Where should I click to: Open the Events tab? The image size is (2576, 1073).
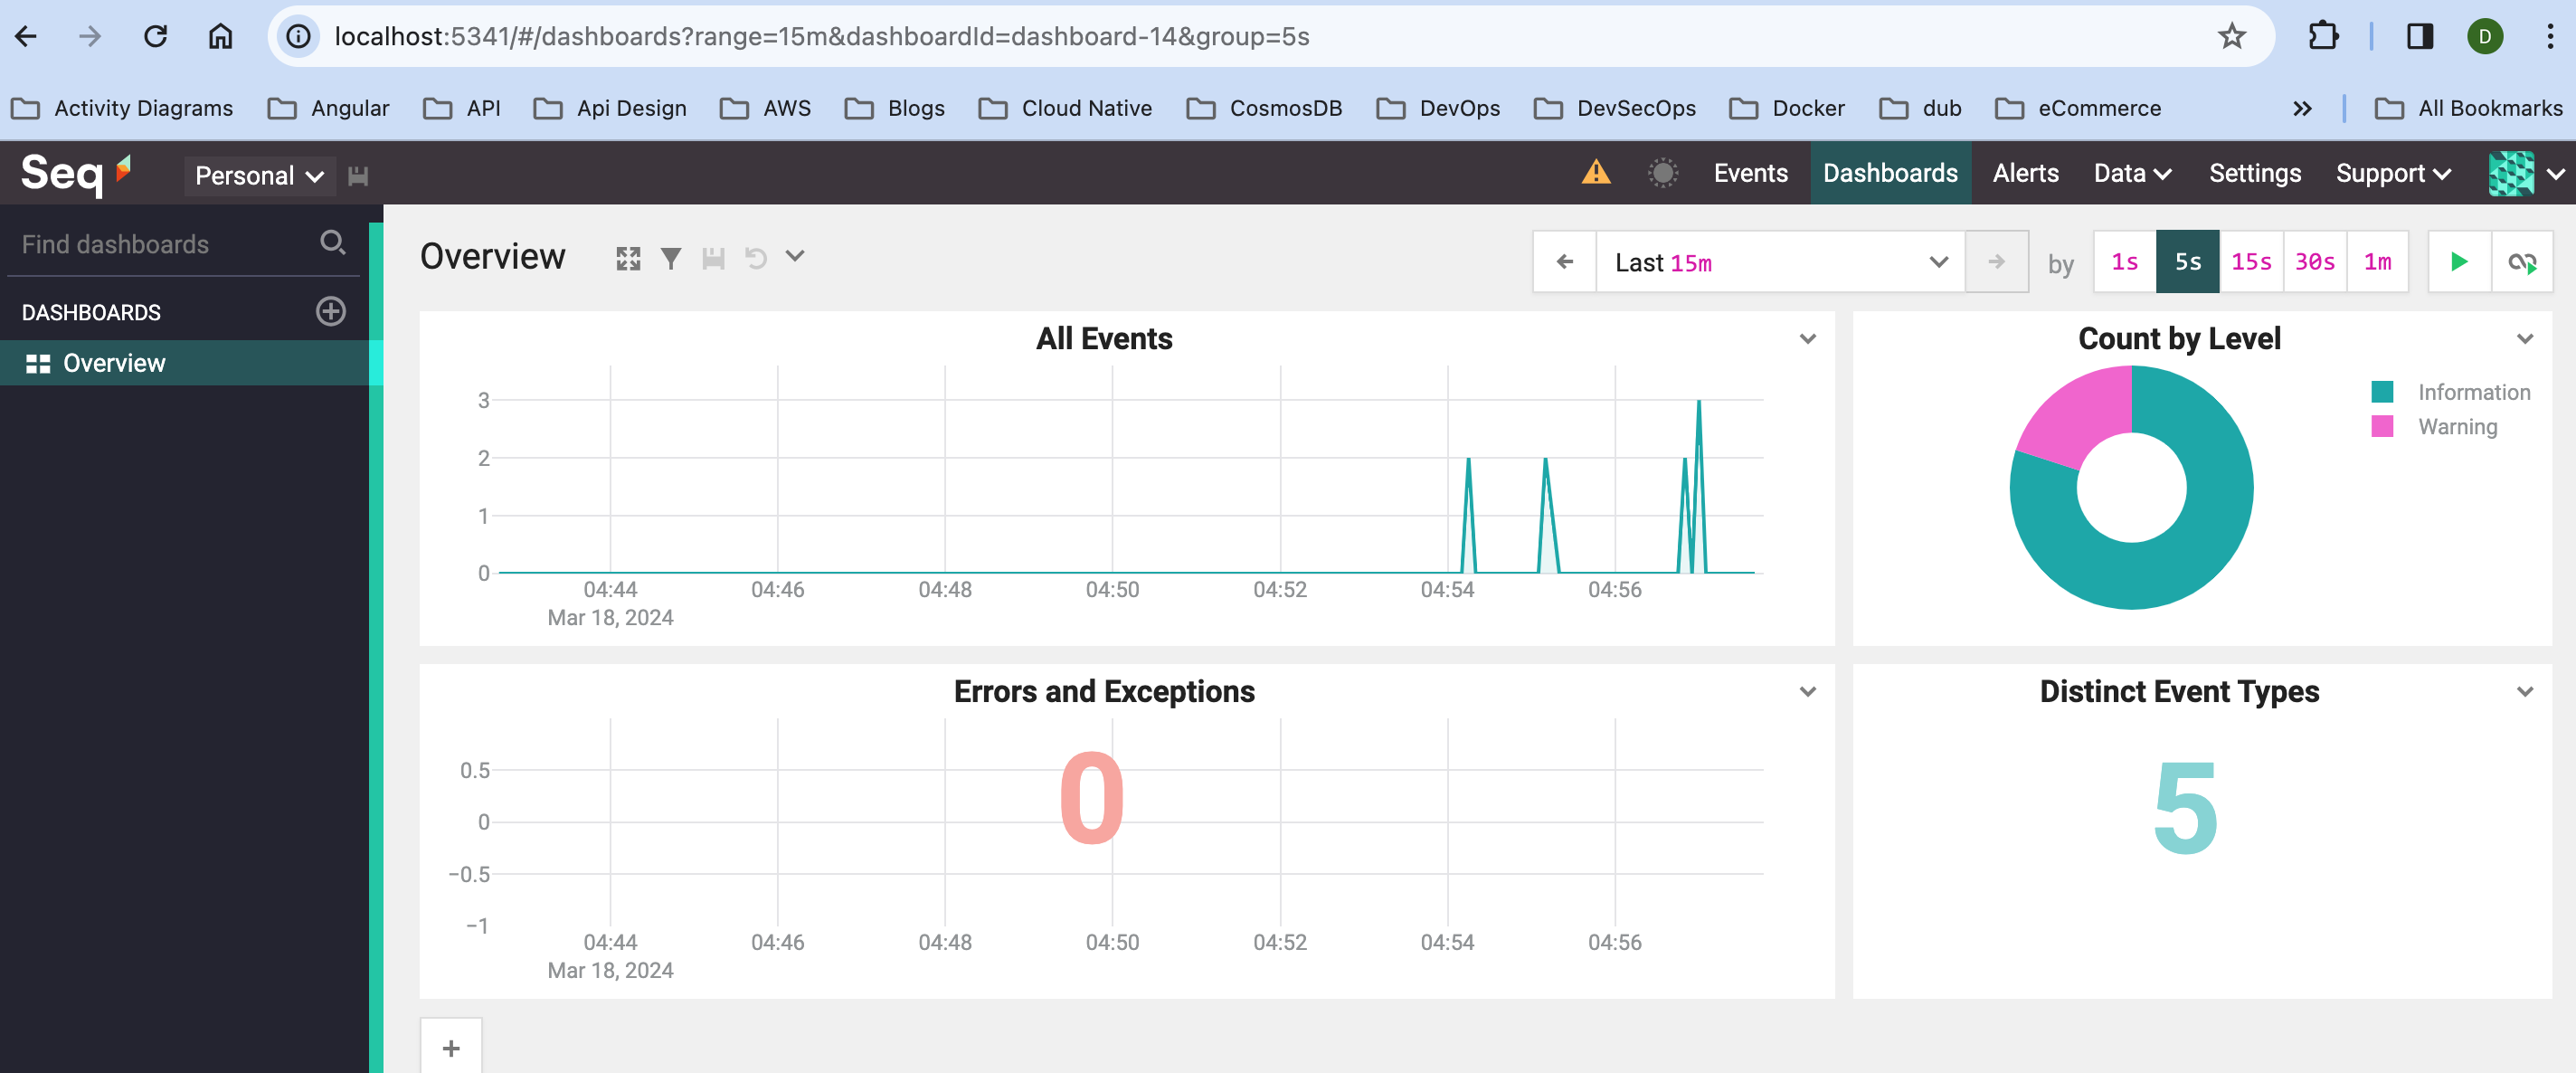click(x=1749, y=173)
